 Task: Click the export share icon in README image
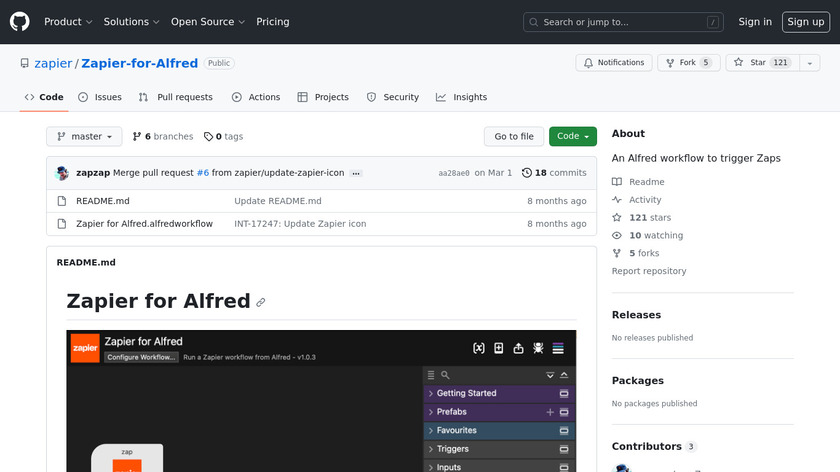(x=519, y=348)
